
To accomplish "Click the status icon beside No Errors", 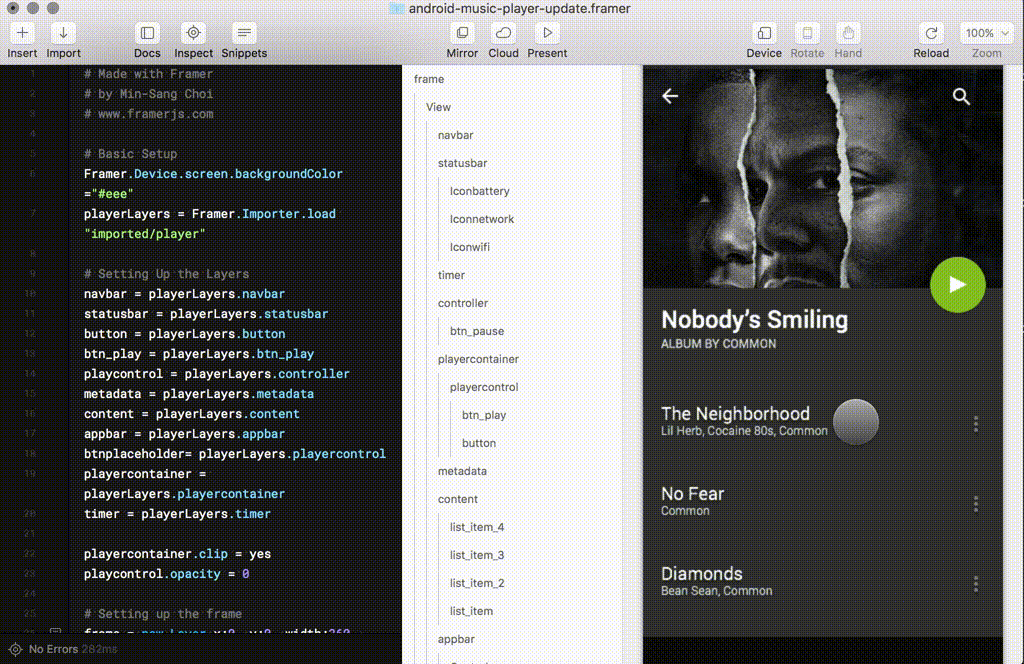I will [15, 650].
